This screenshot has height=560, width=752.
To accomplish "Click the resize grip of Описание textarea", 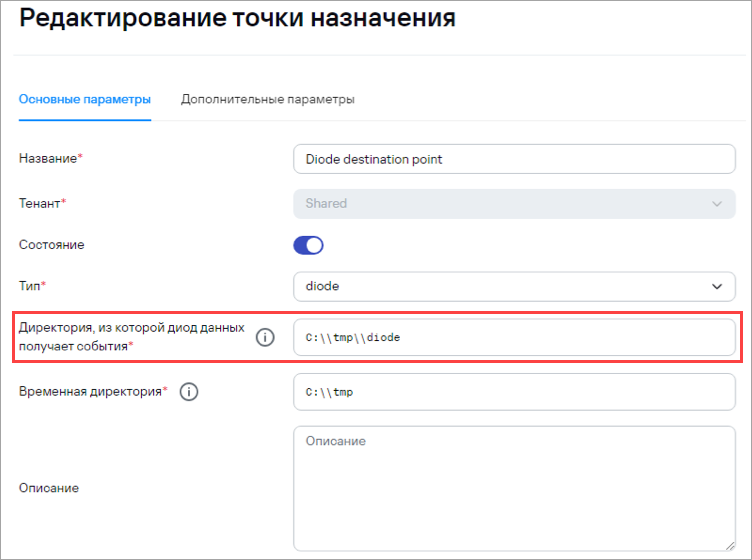I will tap(730, 546).
